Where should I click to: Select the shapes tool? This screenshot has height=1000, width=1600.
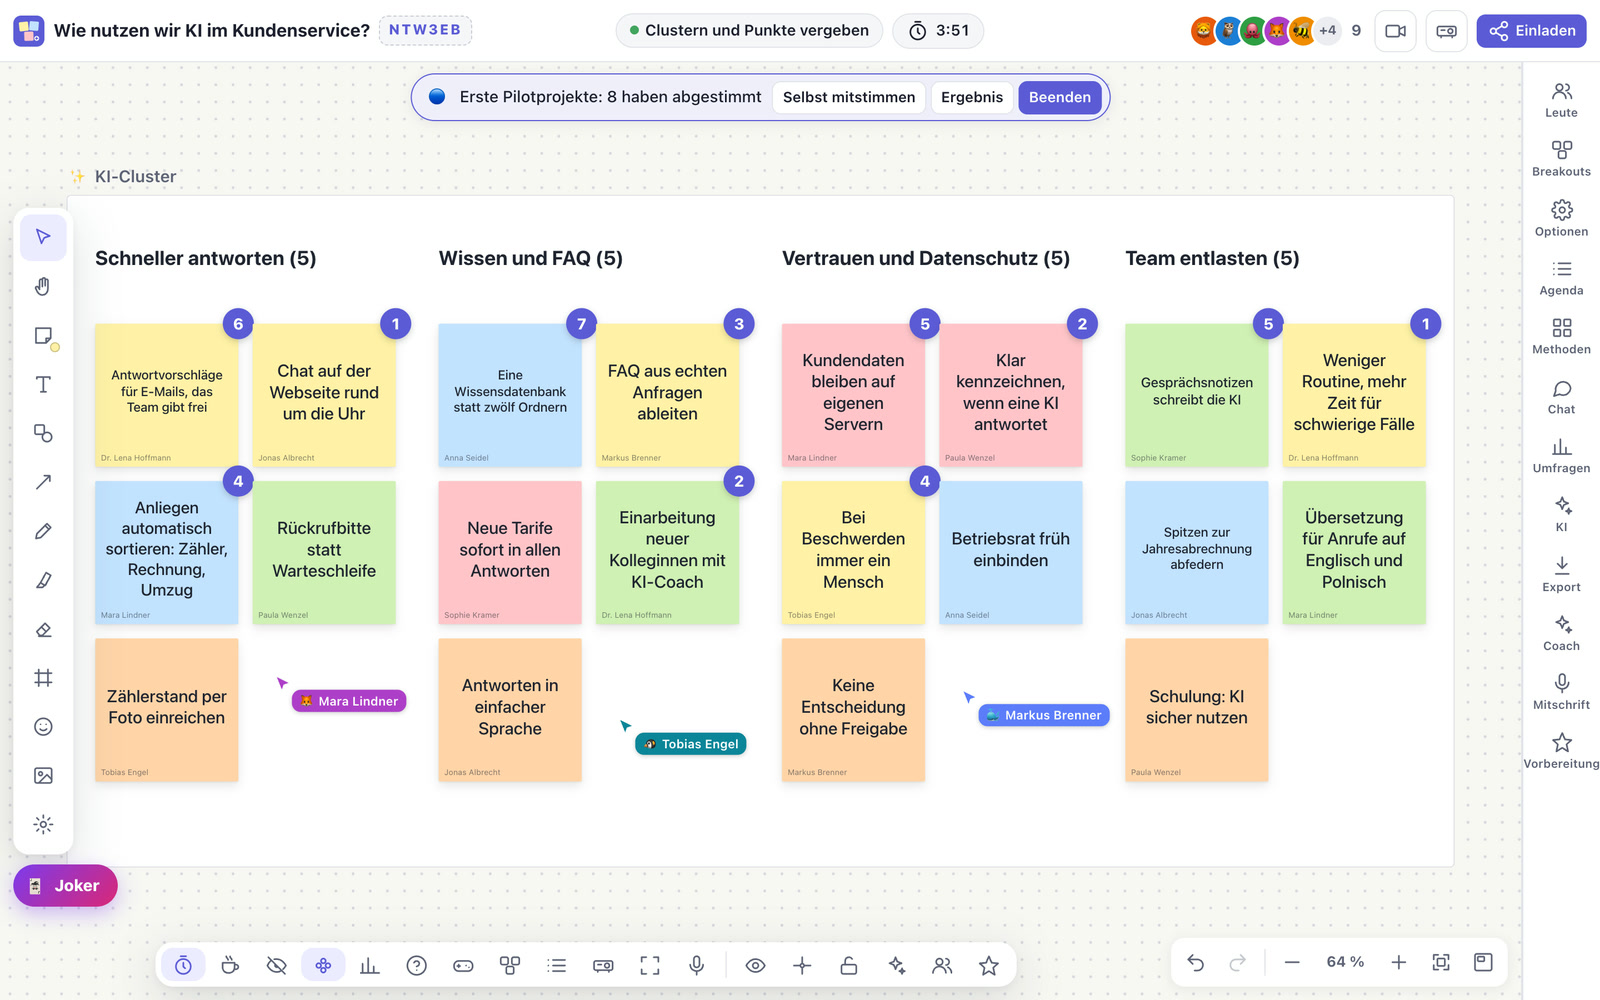(x=43, y=434)
